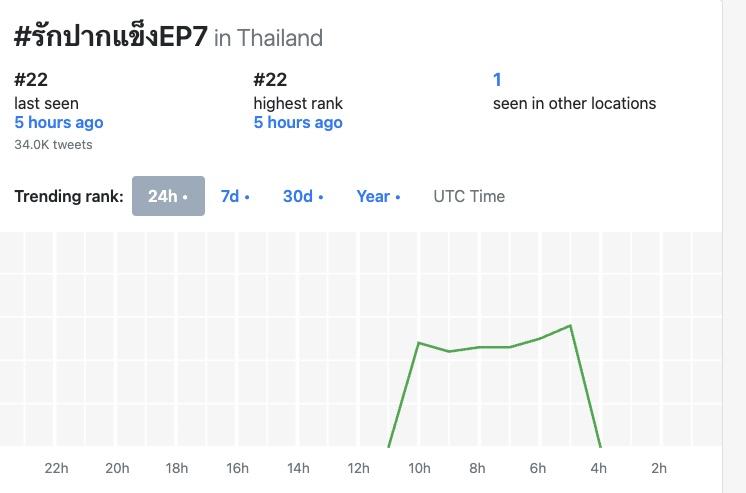Click the 12h axis label
This screenshot has height=493, width=746.
pos(358,468)
